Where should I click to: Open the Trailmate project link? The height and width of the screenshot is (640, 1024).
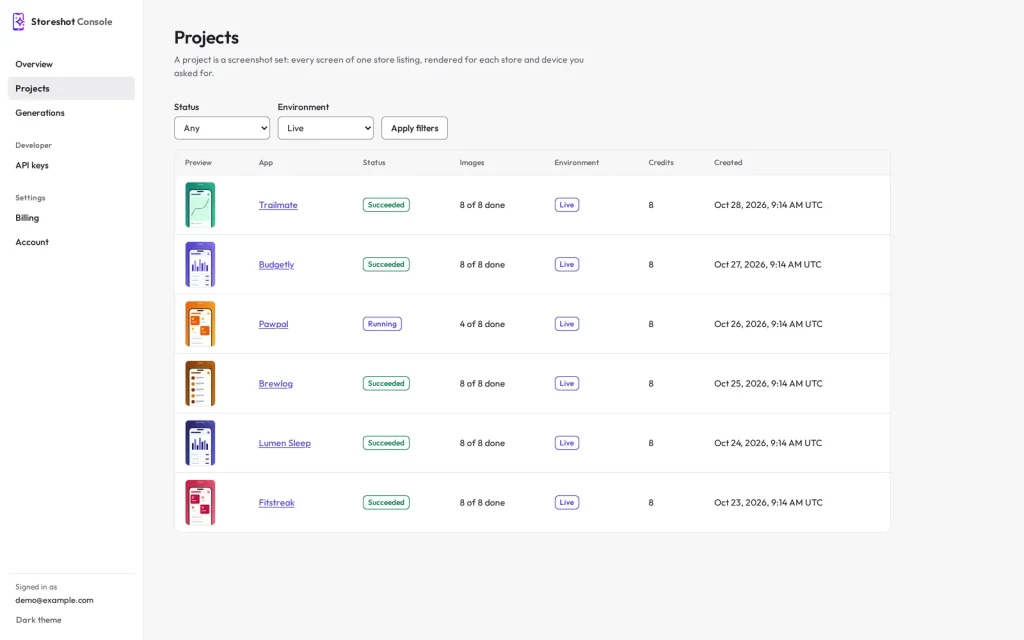coord(278,205)
